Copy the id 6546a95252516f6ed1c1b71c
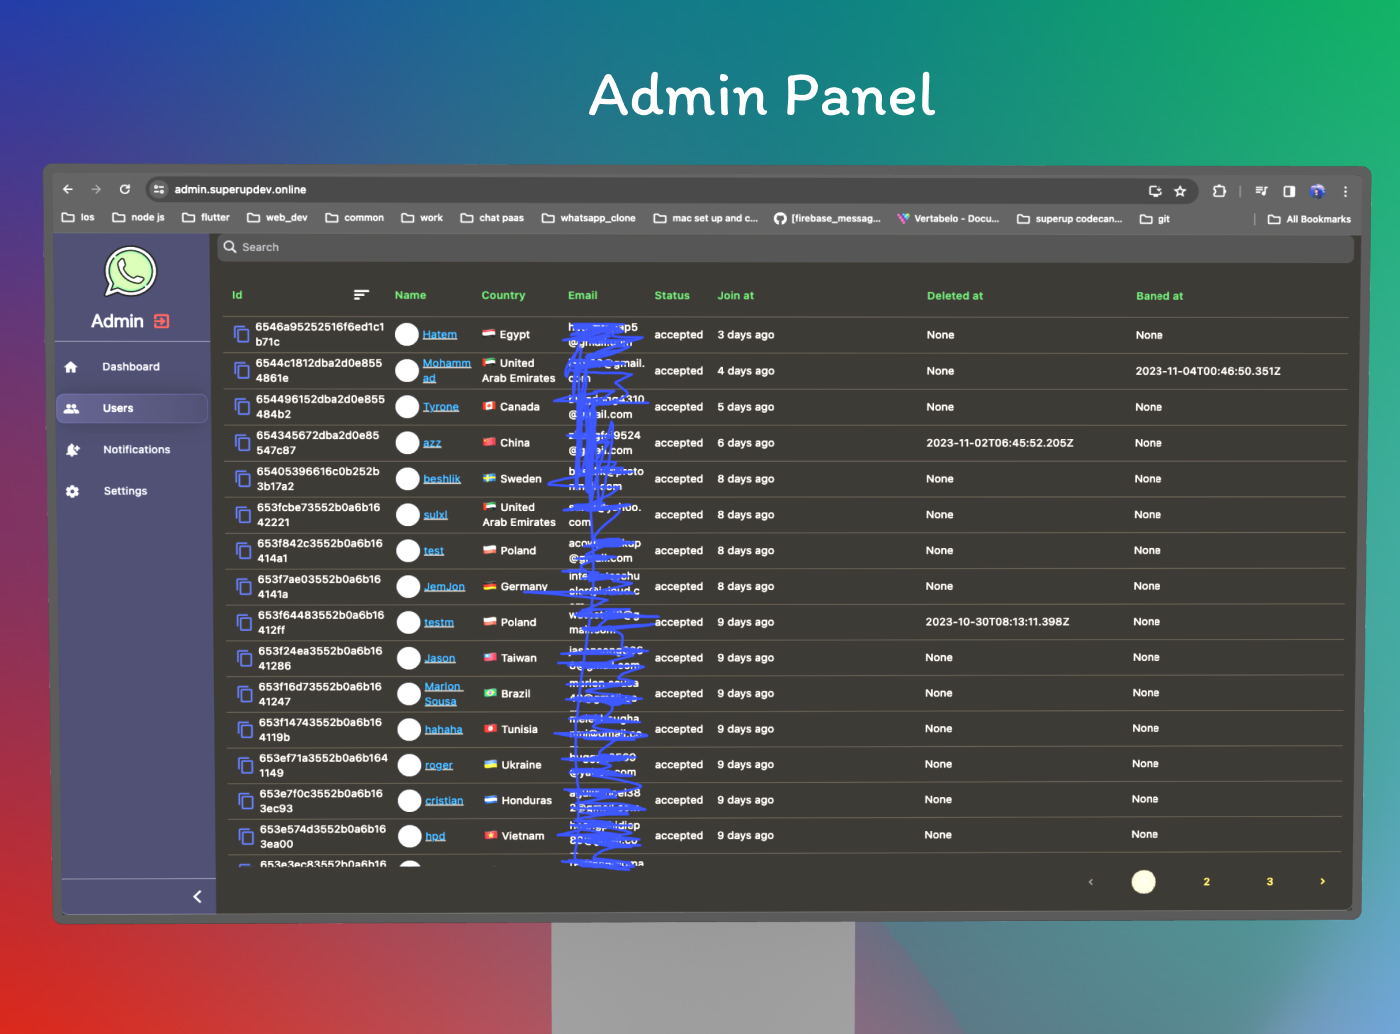The image size is (1400, 1034). [242, 334]
